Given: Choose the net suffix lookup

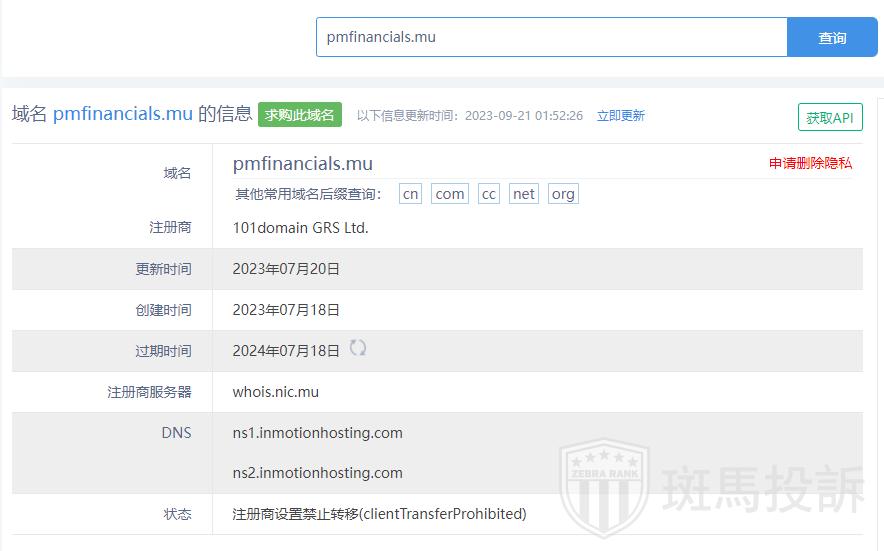Looking at the screenshot, I should pyautogui.click(x=524, y=194).
